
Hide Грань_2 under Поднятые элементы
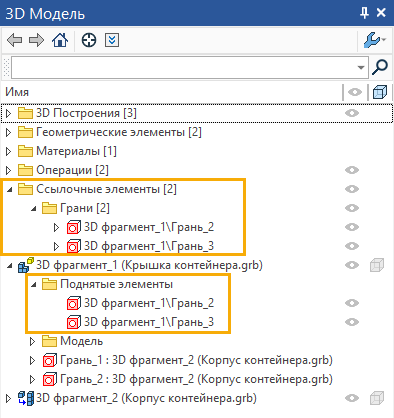[352, 303]
